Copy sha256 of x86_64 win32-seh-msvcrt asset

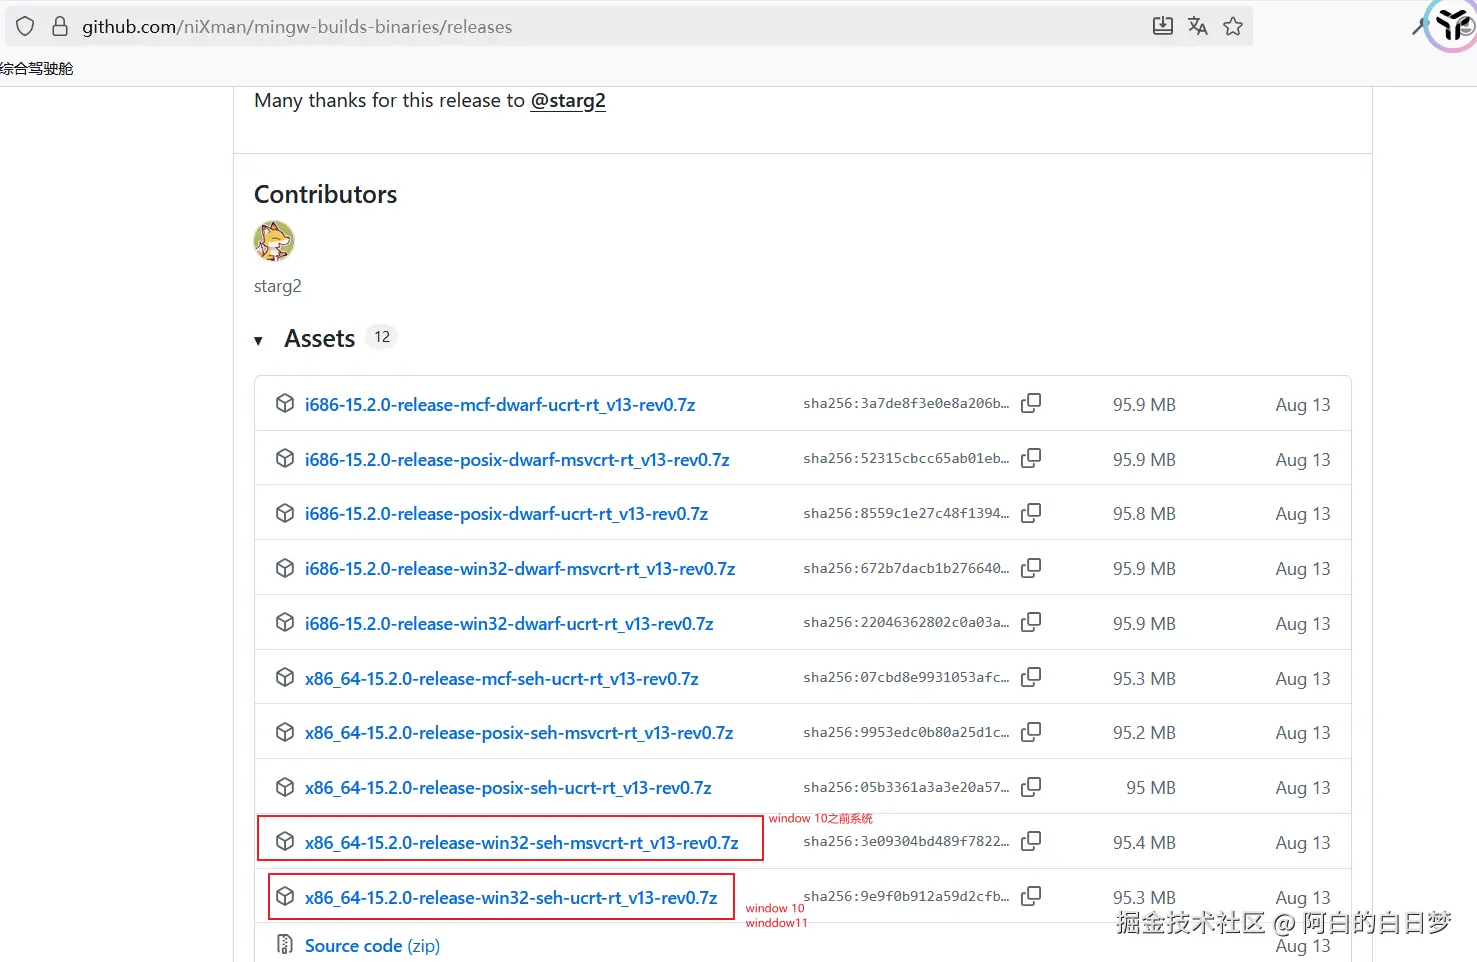1031,841
